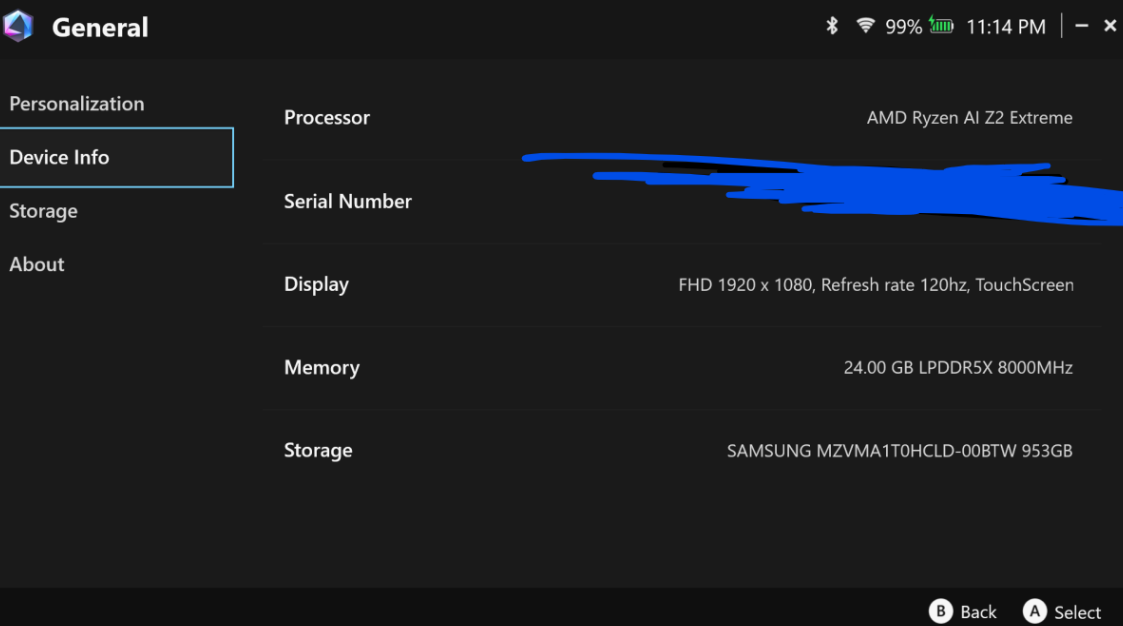Click the Legion Space logo icon
Image resolution: width=1123 pixels, height=626 pixels.
click(19, 26)
